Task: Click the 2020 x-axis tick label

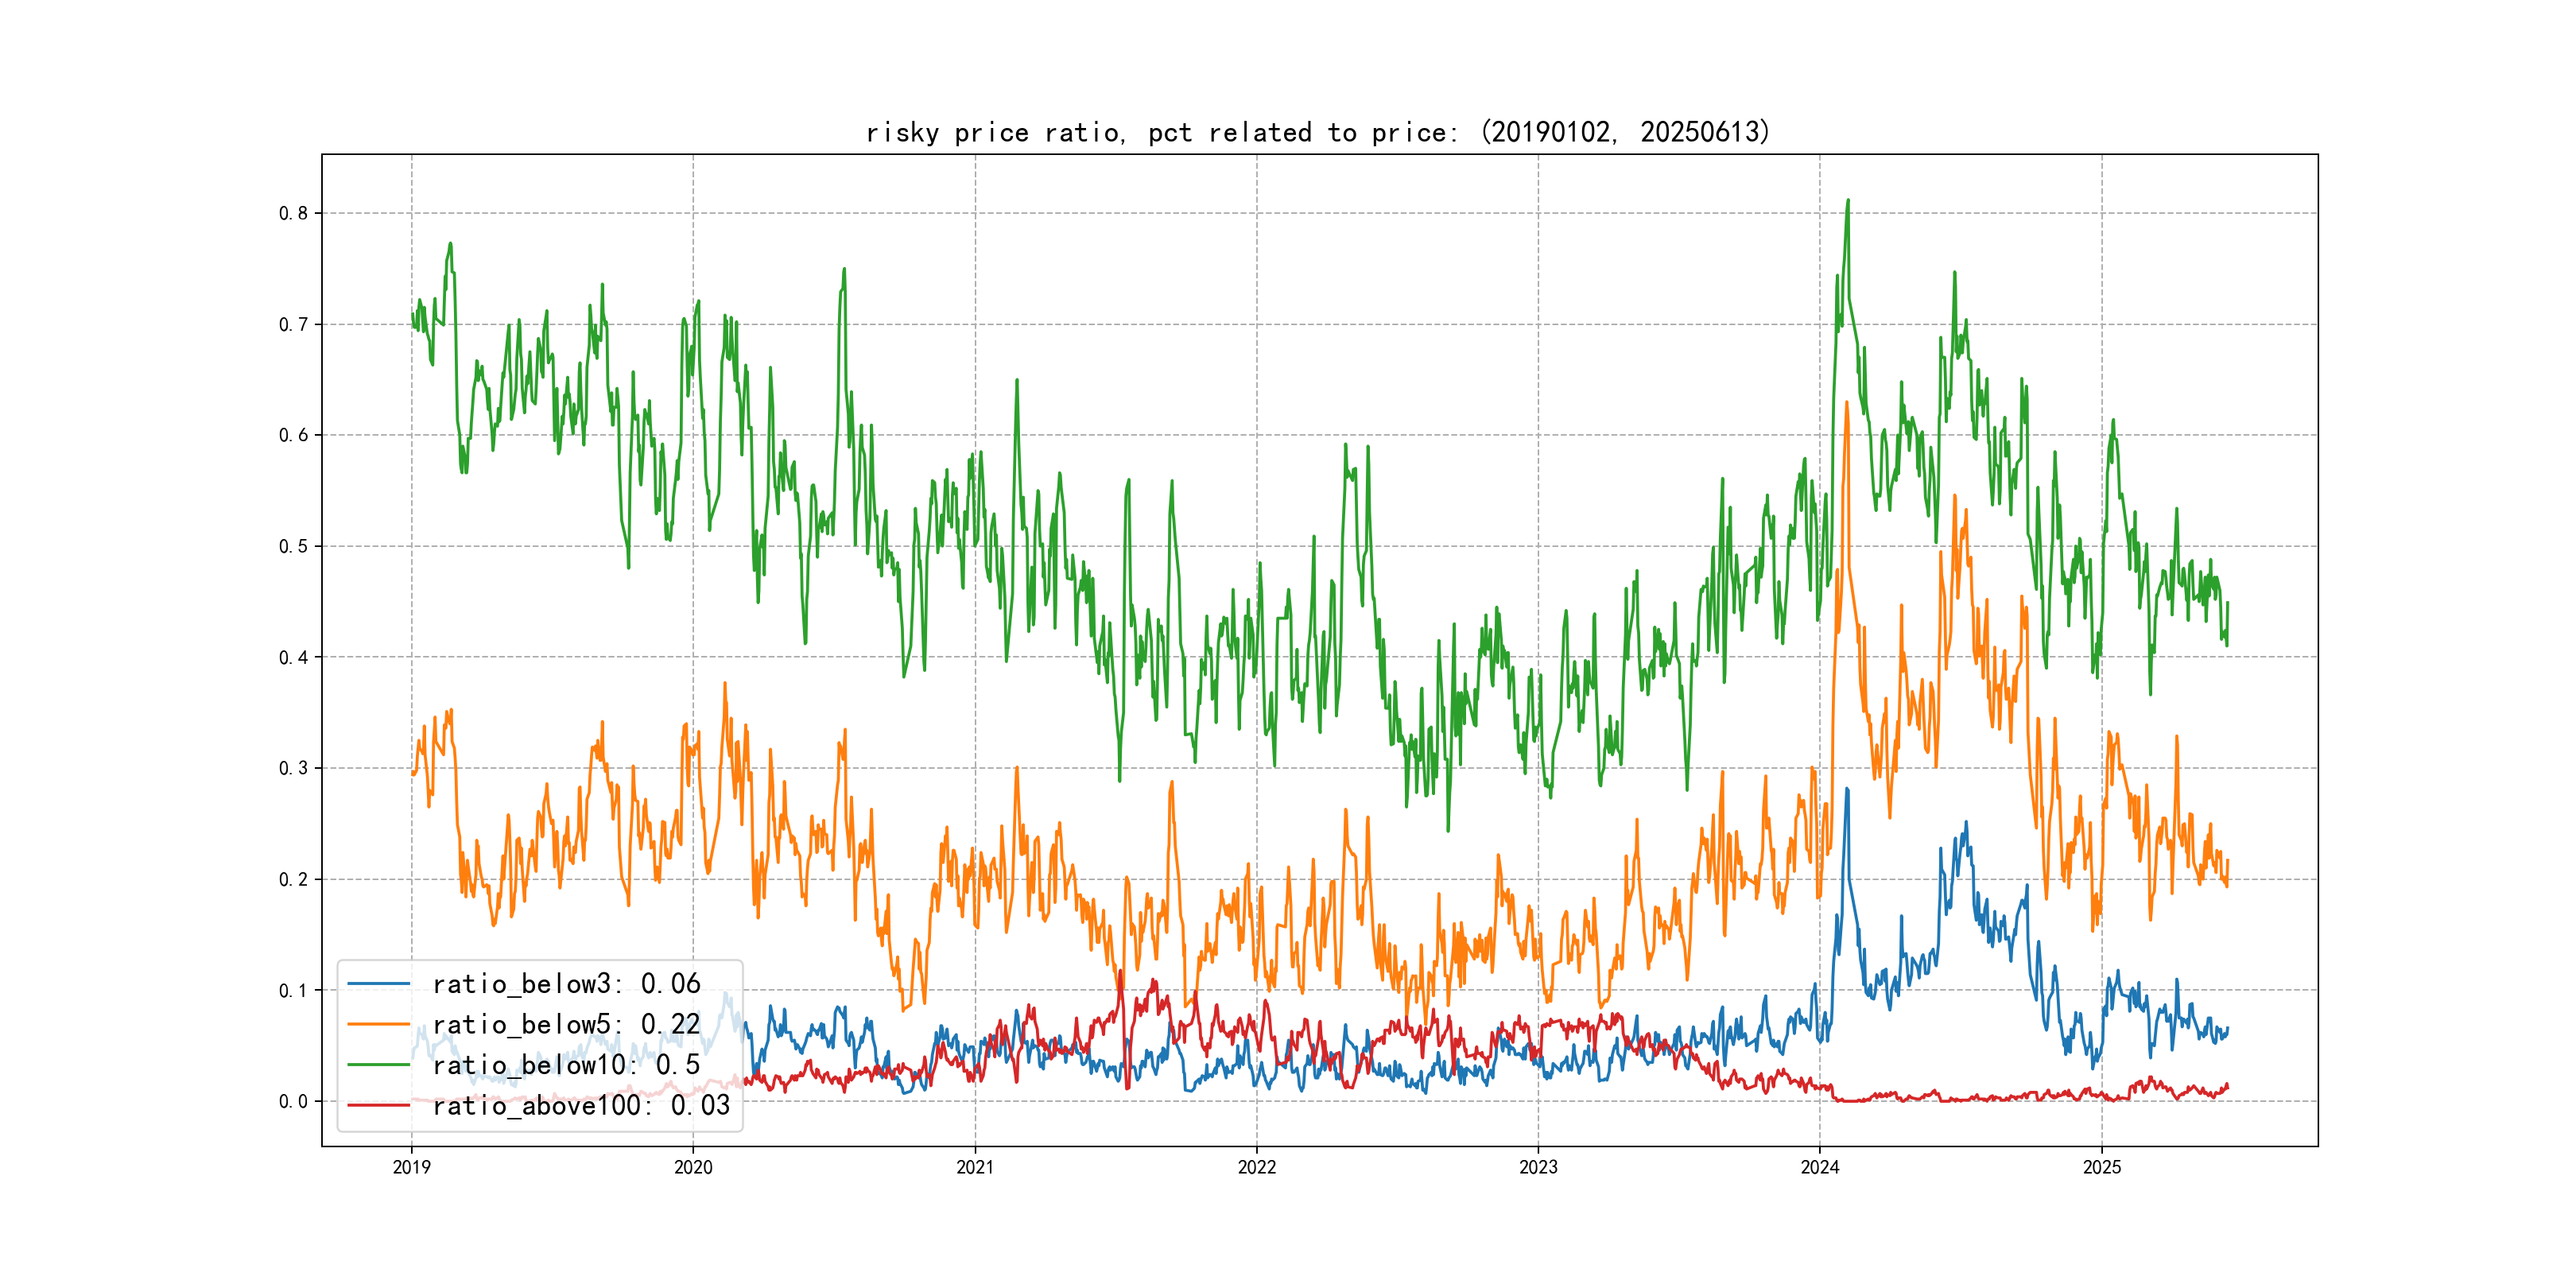Action: pyautogui.click(x=693, y=1167)
